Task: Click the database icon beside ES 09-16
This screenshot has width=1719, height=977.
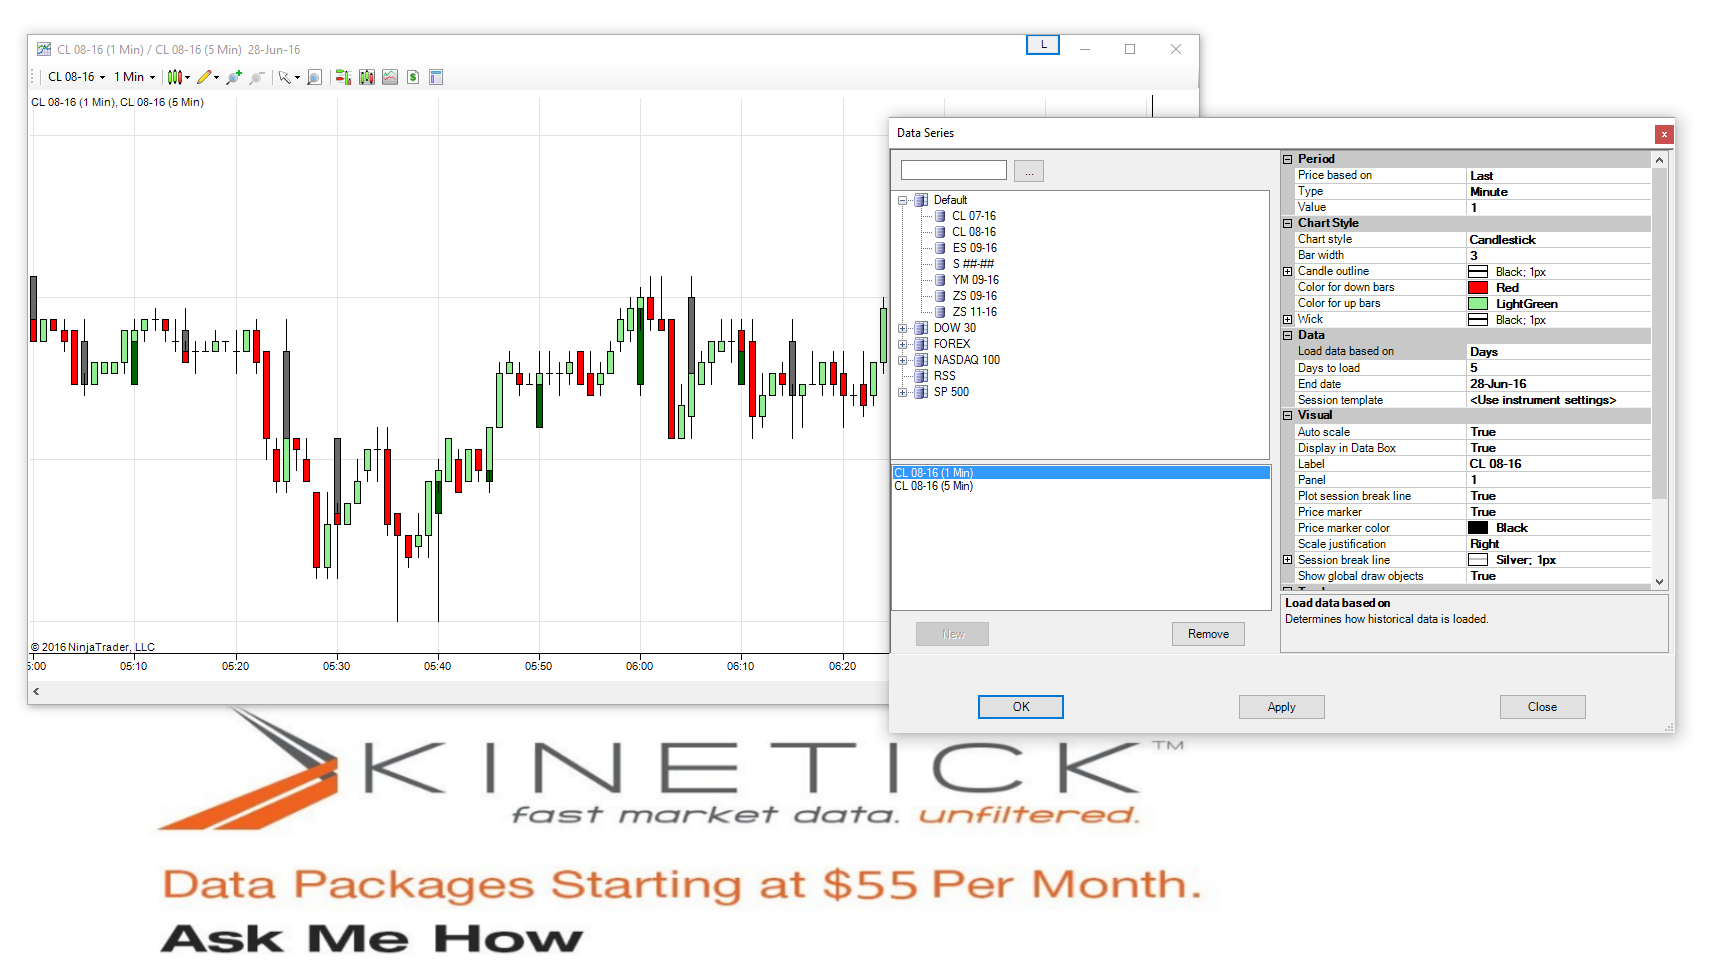Action: [x=940, y=248]
